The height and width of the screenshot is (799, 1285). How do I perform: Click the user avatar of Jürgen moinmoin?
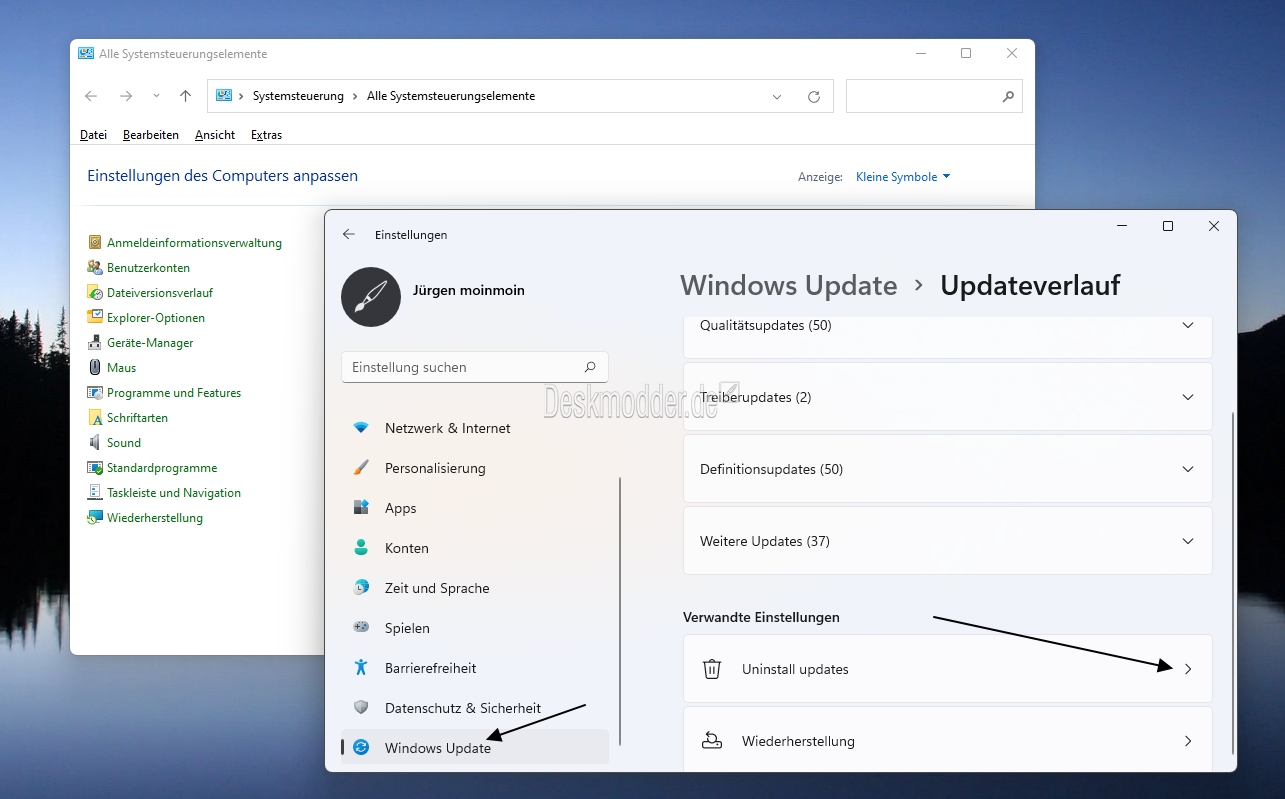click(371, 297)
